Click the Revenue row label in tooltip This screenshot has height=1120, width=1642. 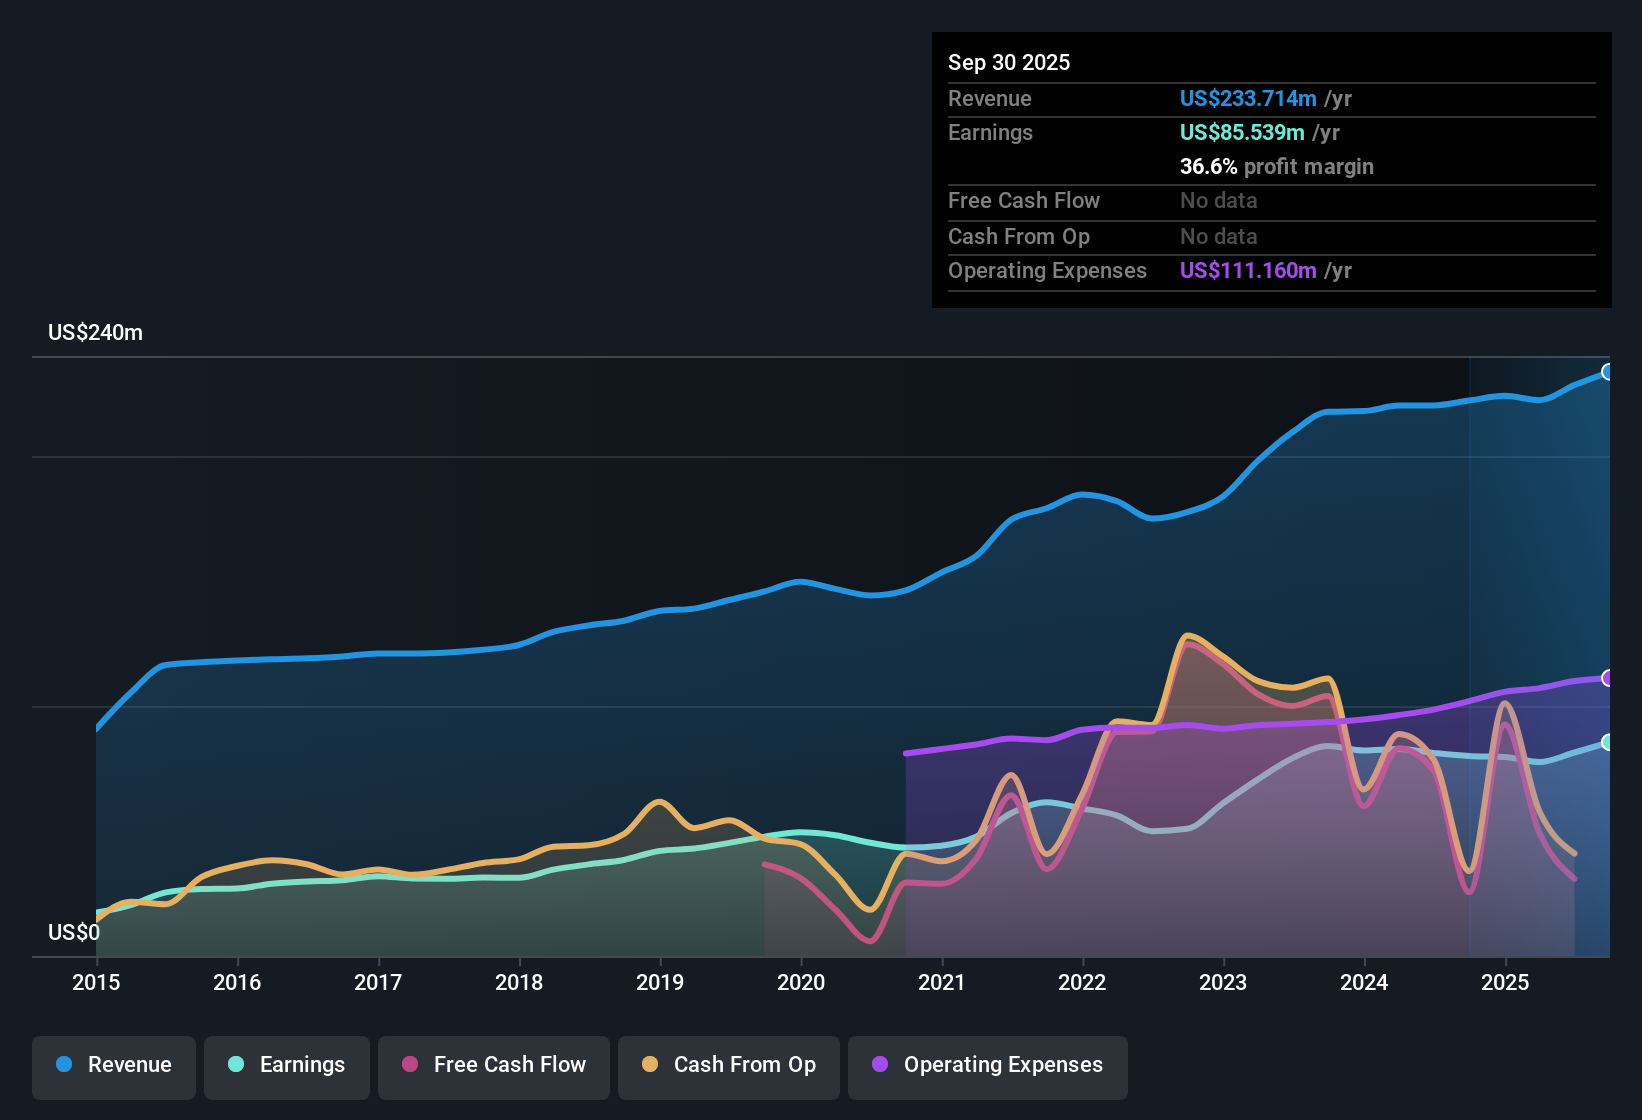tap(990, 98)
